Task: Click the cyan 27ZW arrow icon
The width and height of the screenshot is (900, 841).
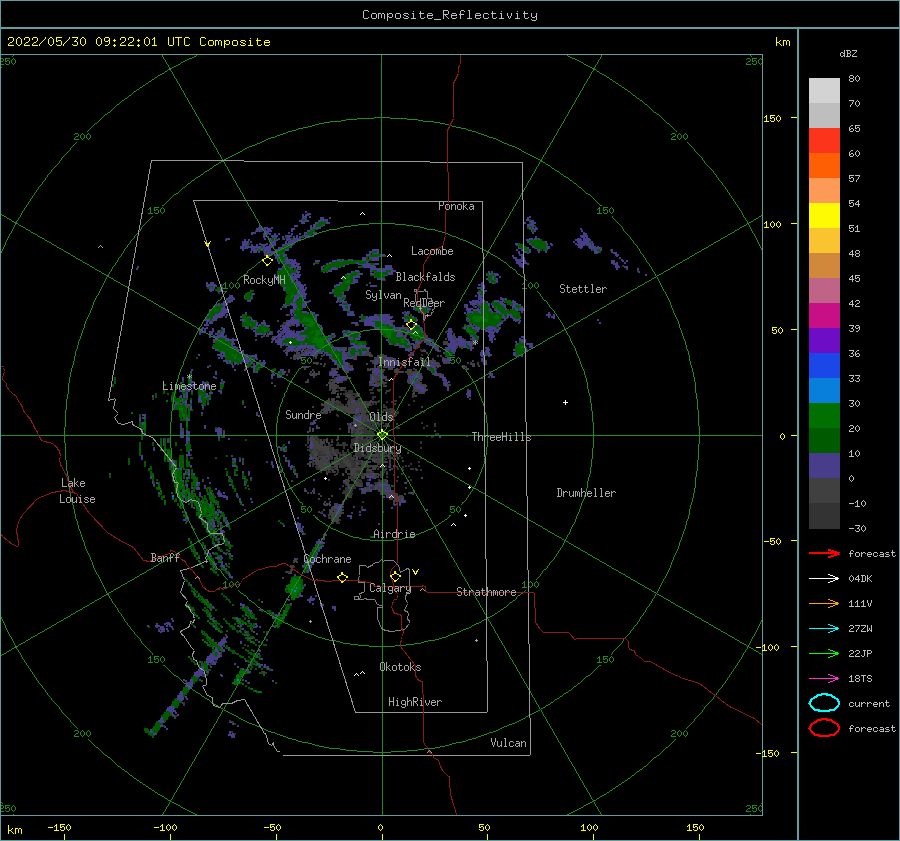Action: point(824,629)
